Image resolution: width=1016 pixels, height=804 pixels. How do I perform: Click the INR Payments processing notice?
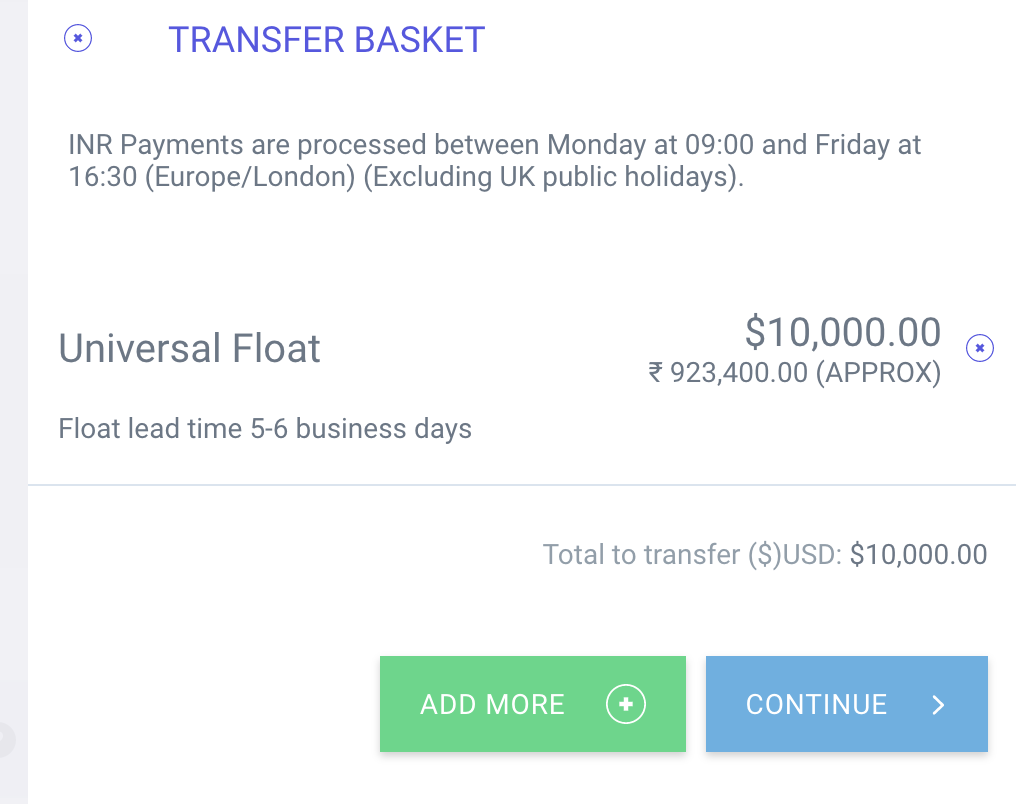(494, 160)
